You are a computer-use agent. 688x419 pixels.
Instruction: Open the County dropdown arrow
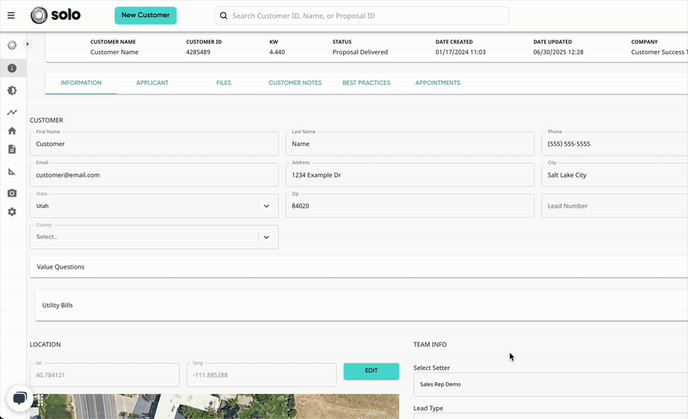266,237
